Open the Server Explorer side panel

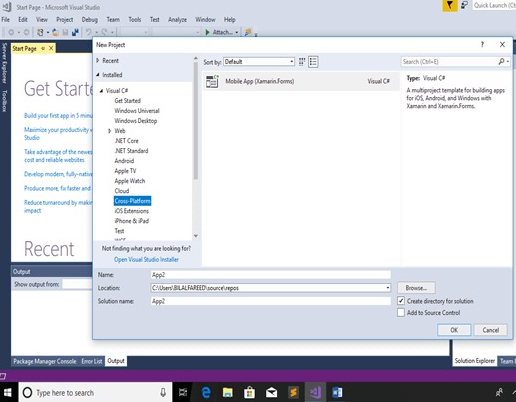coord(4,63)
